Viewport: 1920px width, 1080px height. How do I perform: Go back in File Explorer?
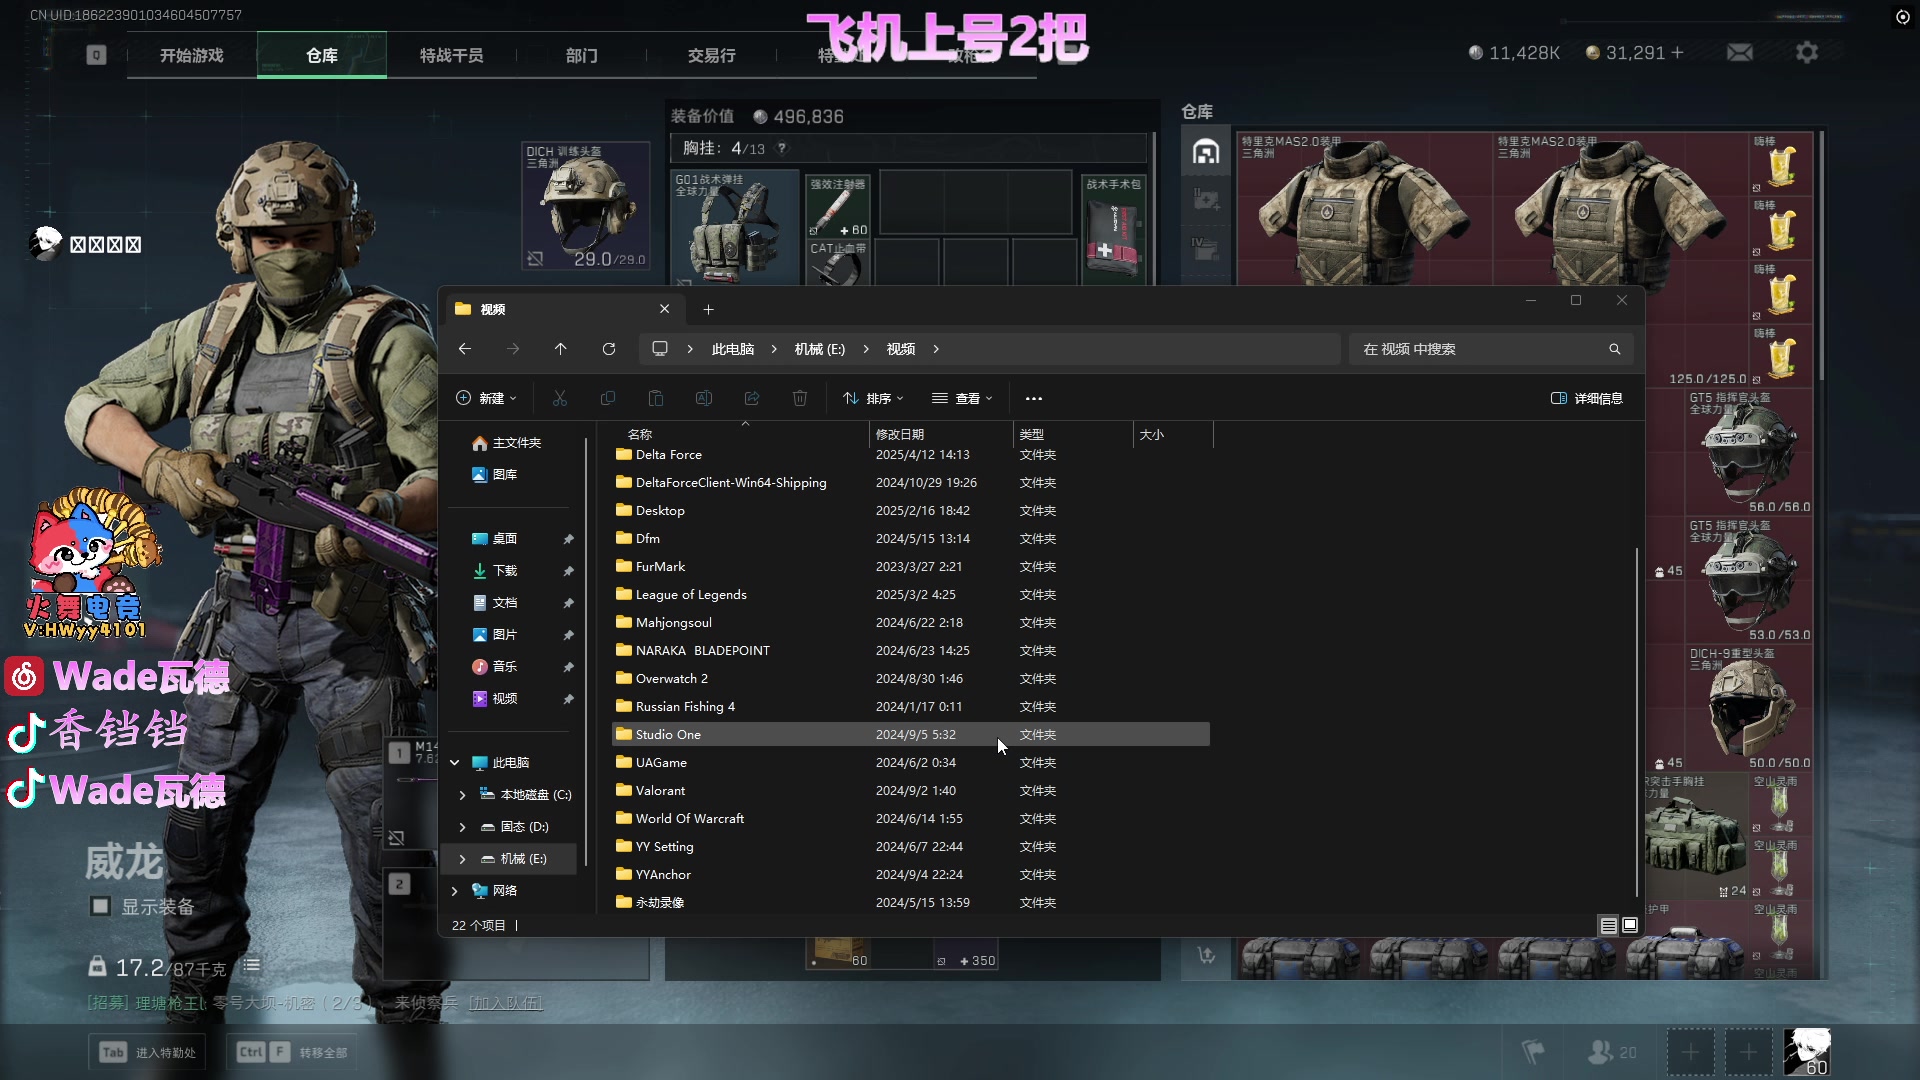coord(464,349)
